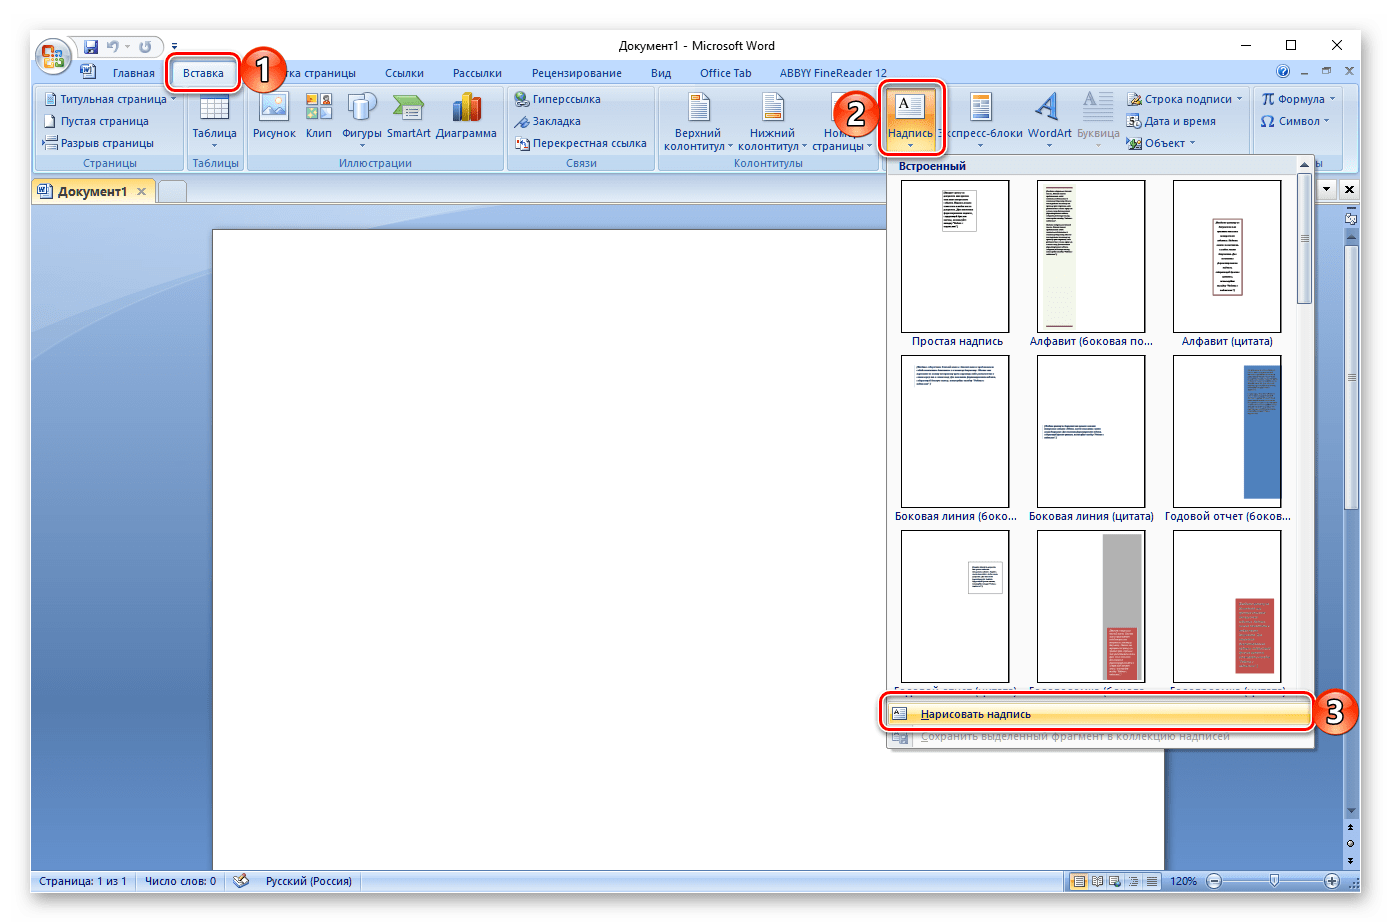Insert a picture with the Рисунок icon
The height and width of the screenshot is (923, 1391).
[274, 117]
